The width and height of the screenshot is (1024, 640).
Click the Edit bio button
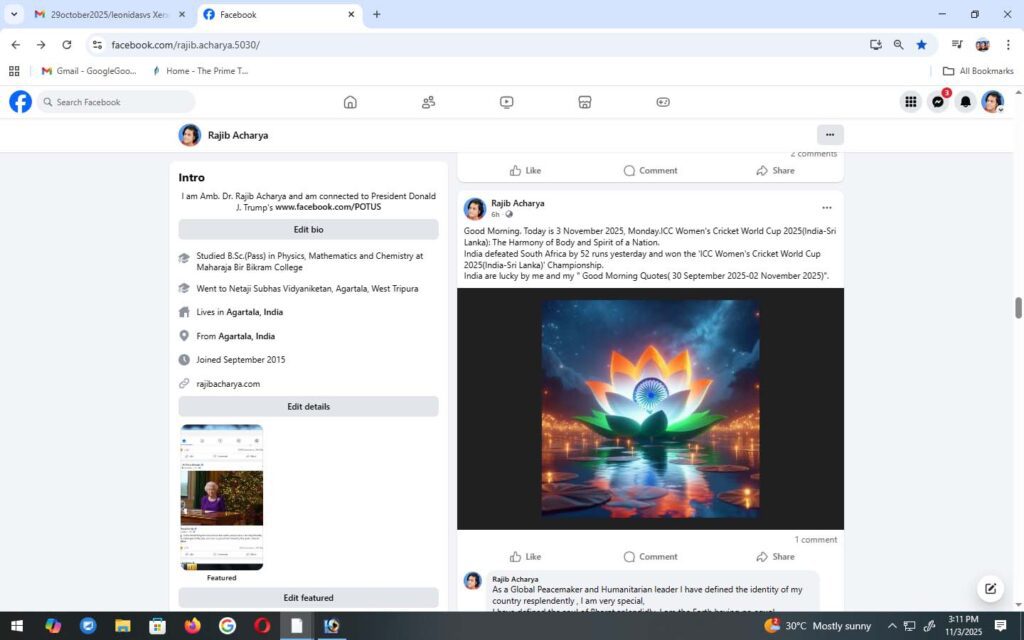tap(308, 230)
